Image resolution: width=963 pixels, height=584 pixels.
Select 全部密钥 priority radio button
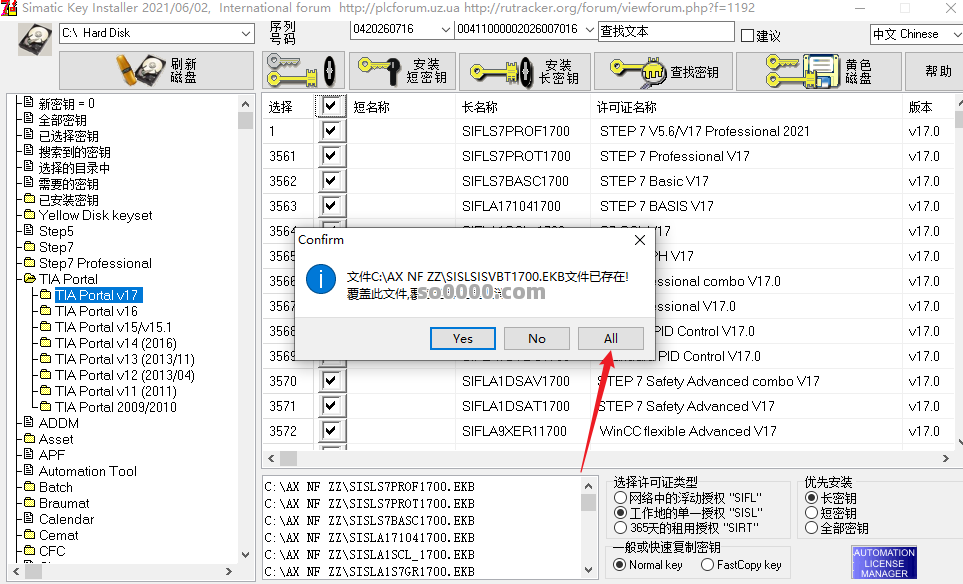pyautogui.click(x=811, y=528)
